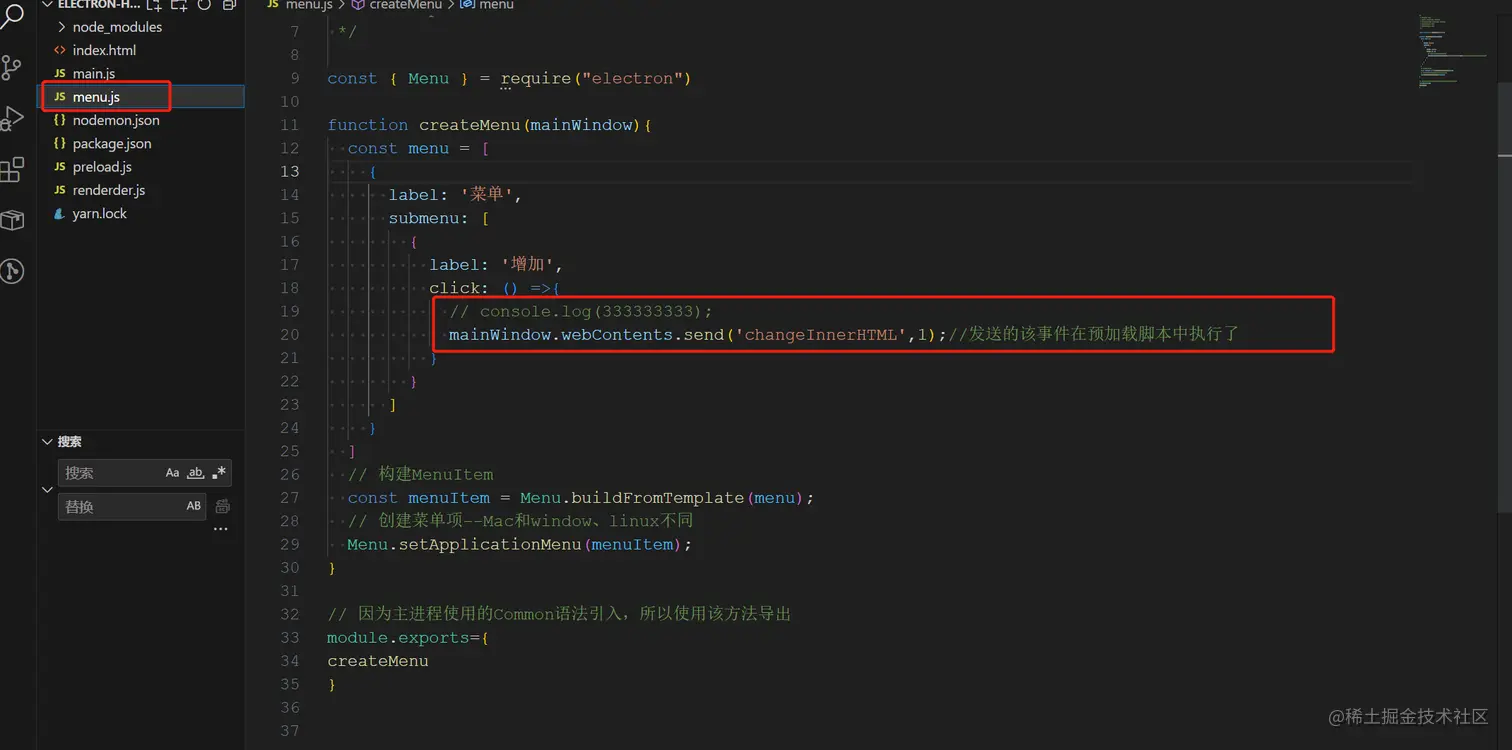Toggle Match Case in search box
Screen dimensions: 1512x750
tap(172, 473)
